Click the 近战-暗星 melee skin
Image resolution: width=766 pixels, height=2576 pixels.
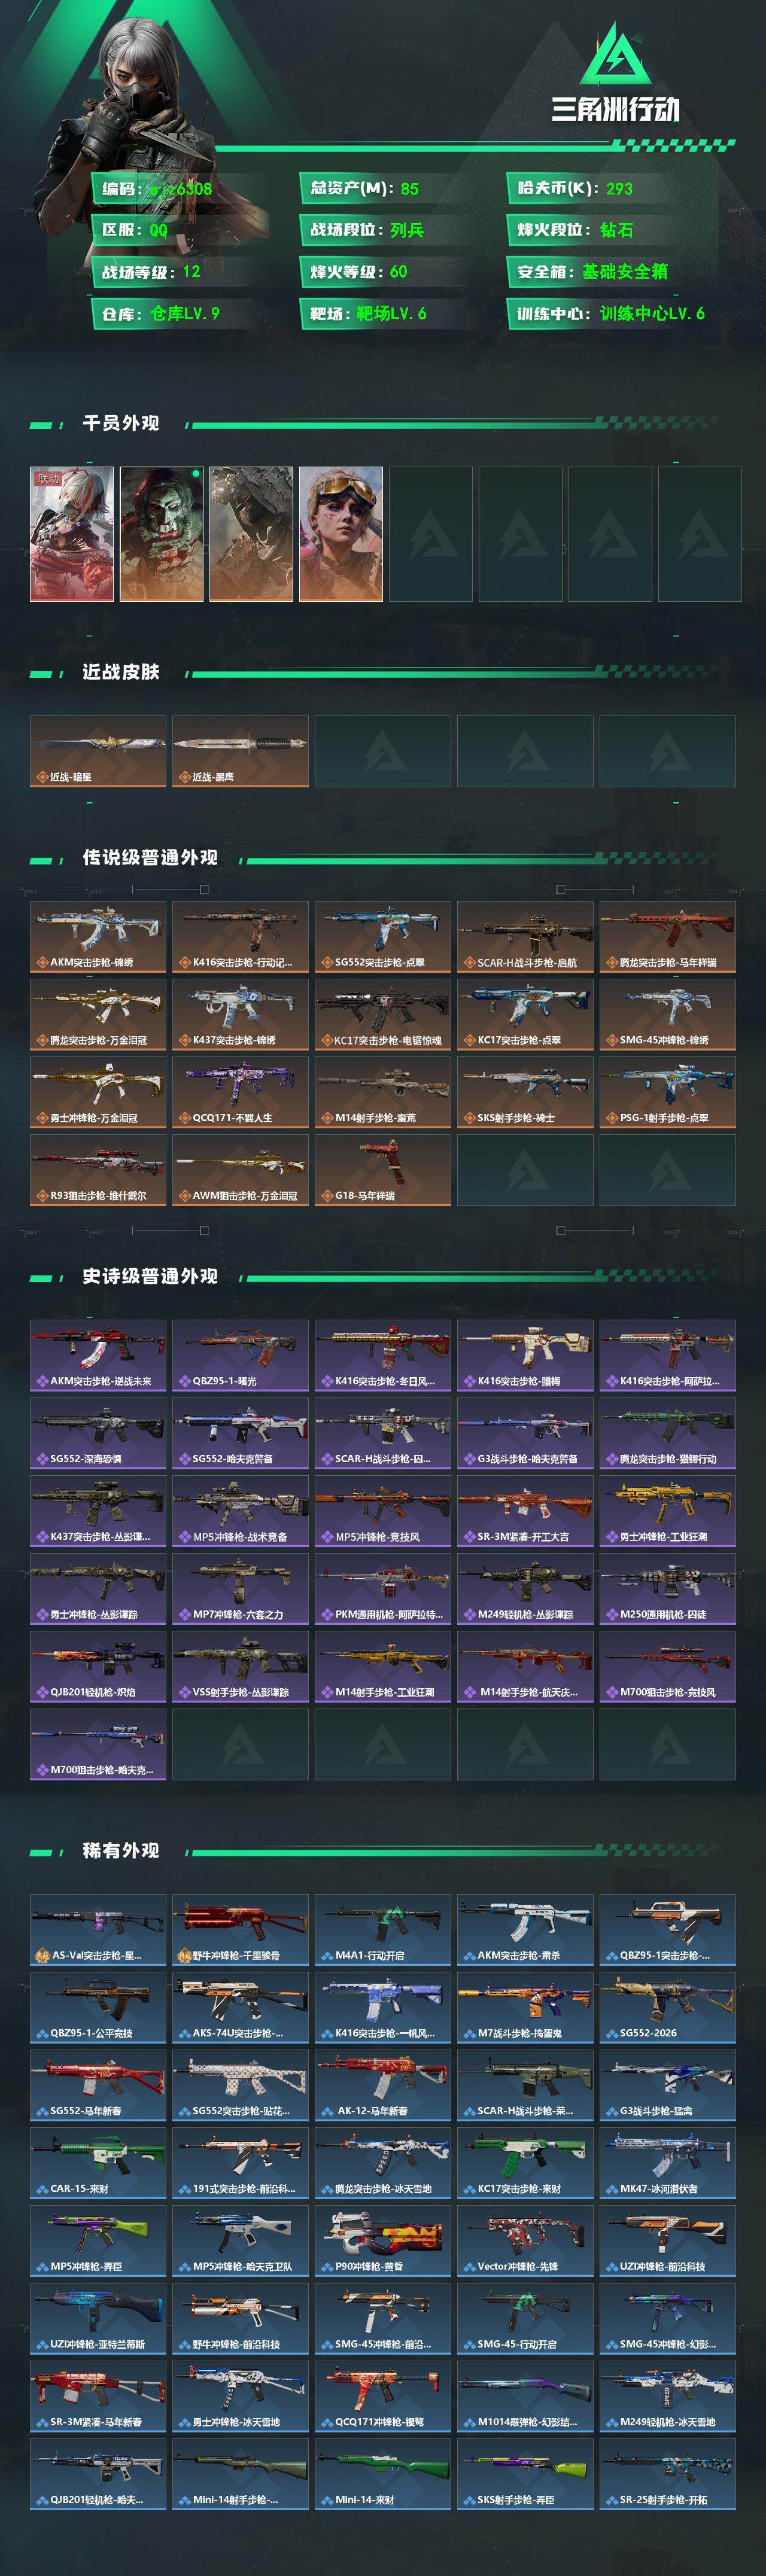click(x=98, y=751)
